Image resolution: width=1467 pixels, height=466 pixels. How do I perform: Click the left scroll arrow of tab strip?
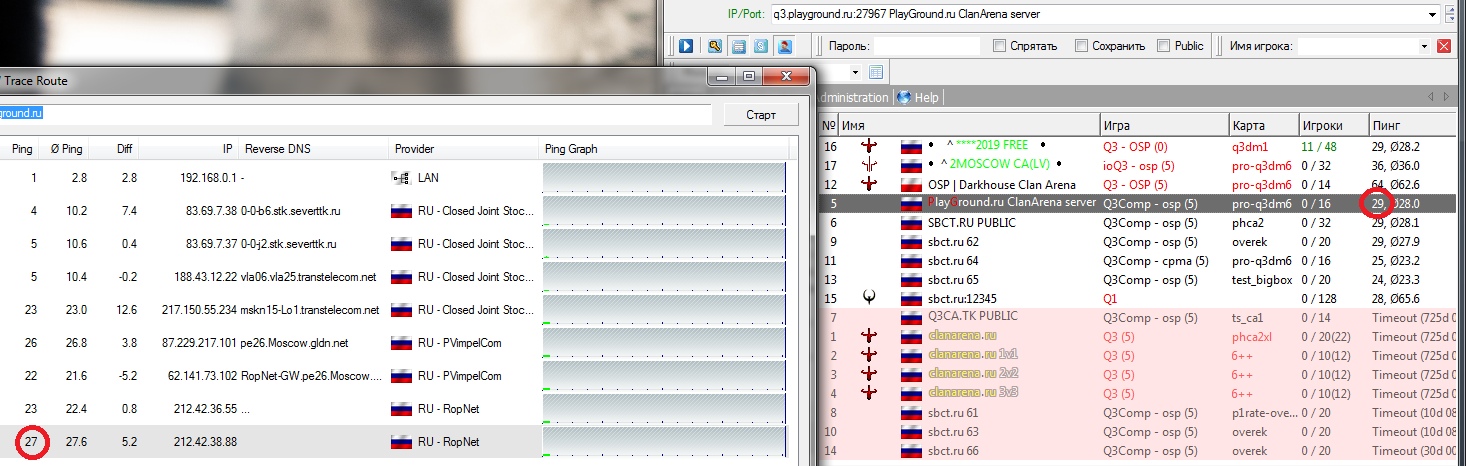(1431, 97)
